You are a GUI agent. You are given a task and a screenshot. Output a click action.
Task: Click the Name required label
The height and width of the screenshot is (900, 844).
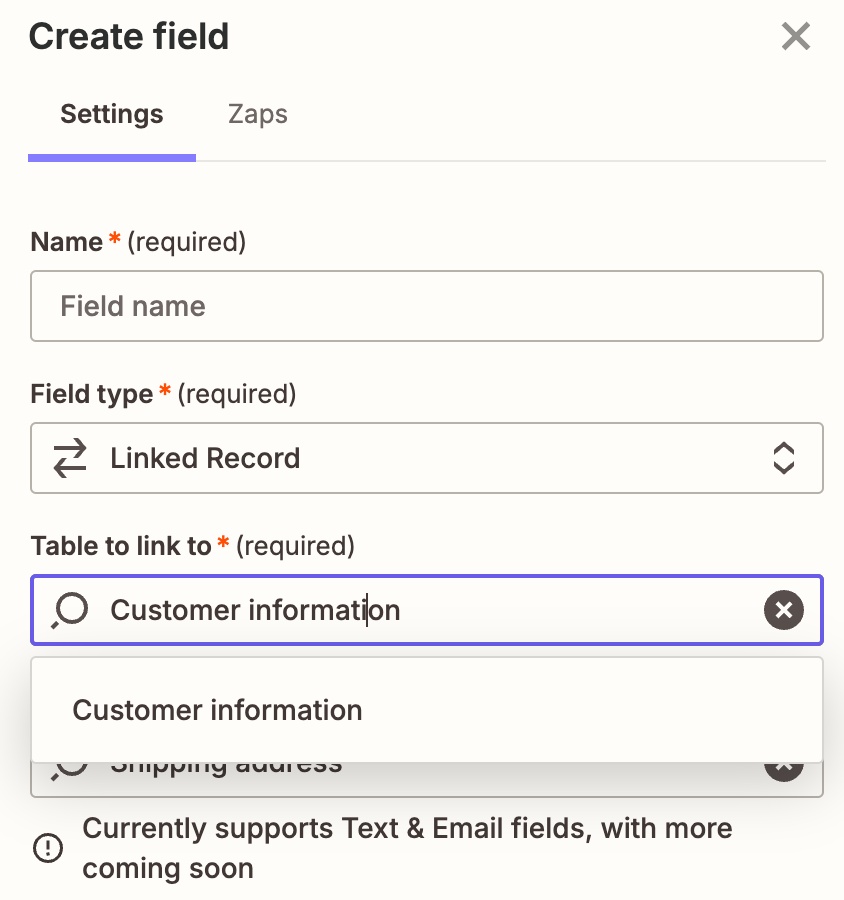click(x=138, y=242)
